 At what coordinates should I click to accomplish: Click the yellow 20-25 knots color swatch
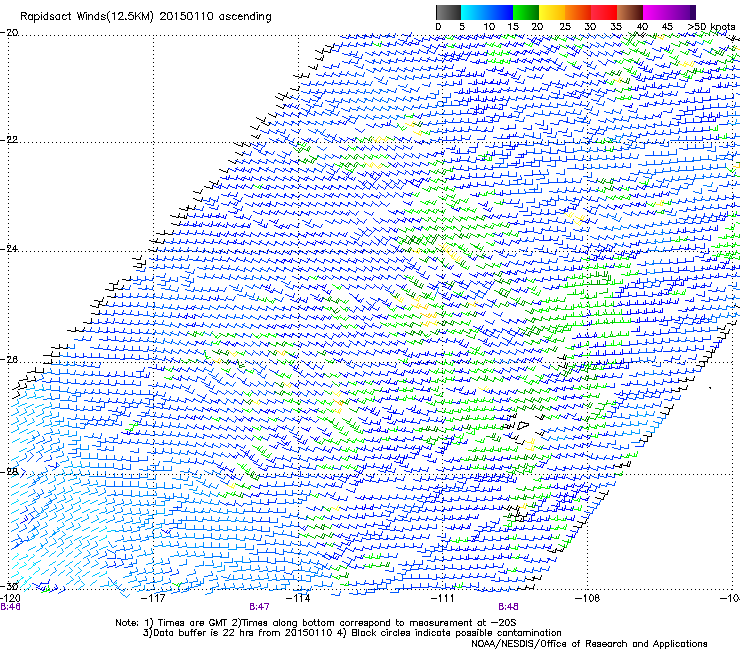[x=551, y=12]
